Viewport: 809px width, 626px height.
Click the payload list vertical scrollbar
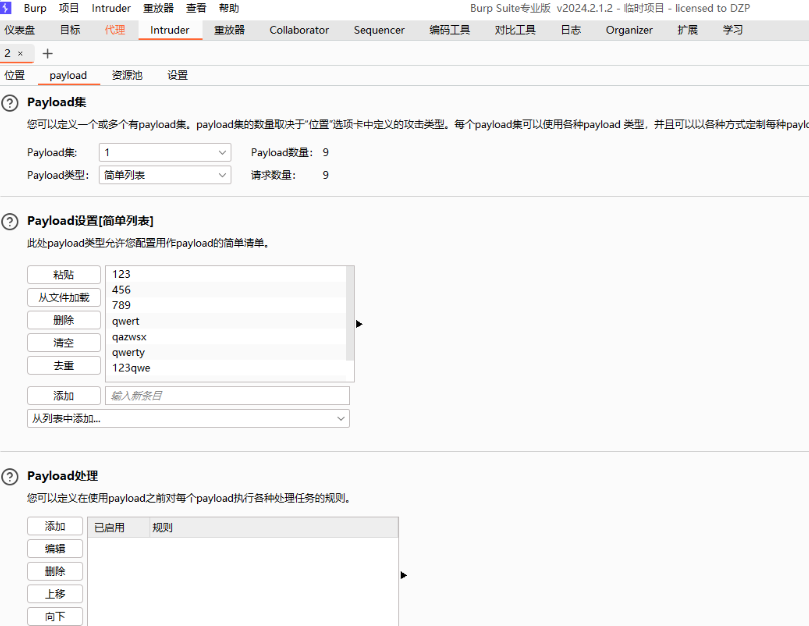pos(350,312)
